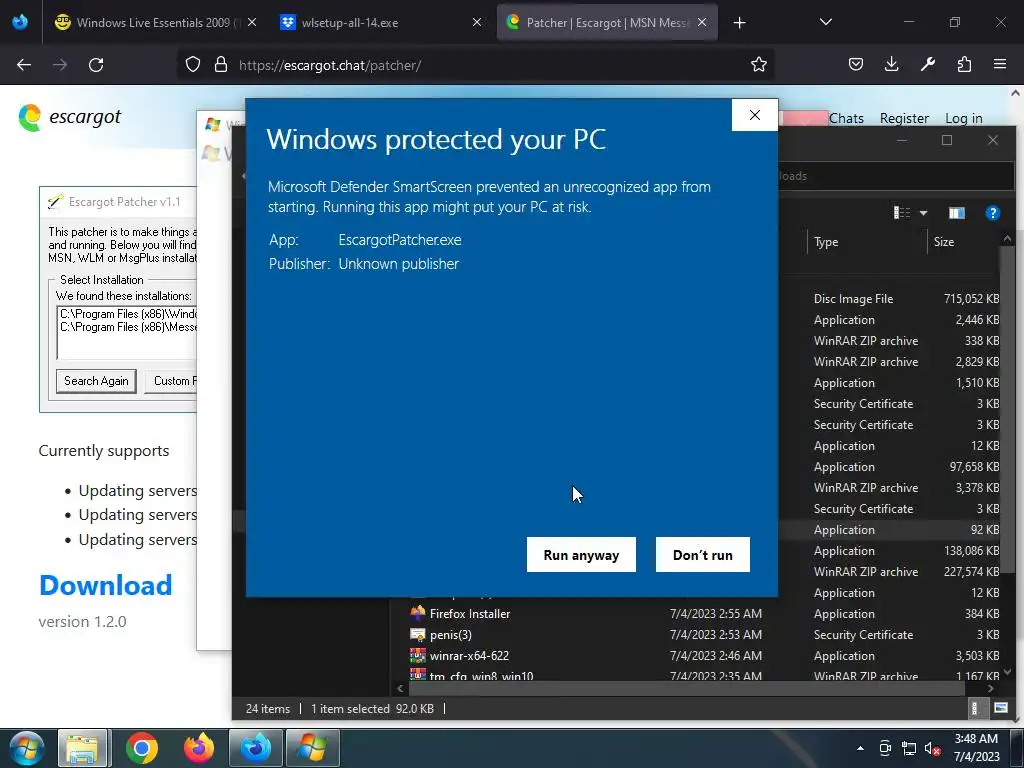Expand the list all tabs chevron
Viewport: 1024px width, 768px height.
click(825, 22)
